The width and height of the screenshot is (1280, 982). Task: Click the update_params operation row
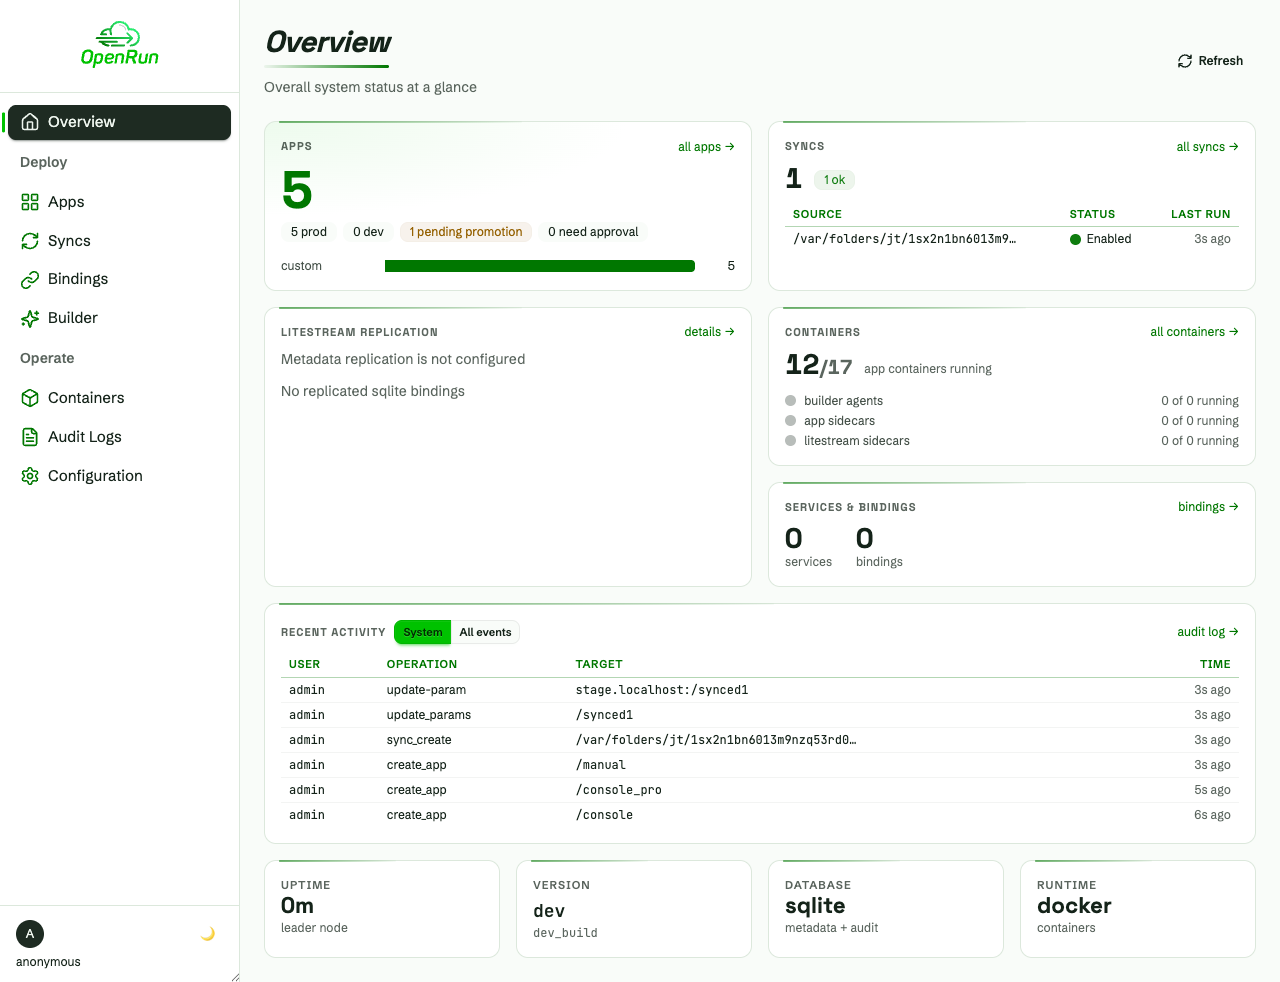pos(429,715)
